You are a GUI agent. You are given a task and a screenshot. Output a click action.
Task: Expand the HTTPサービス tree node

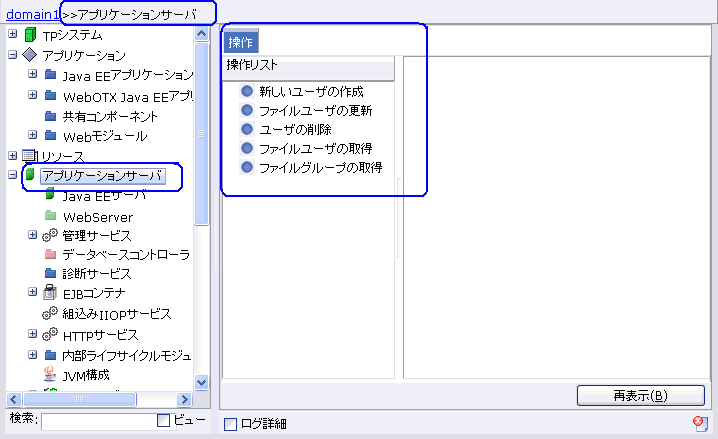click(32, 334)
